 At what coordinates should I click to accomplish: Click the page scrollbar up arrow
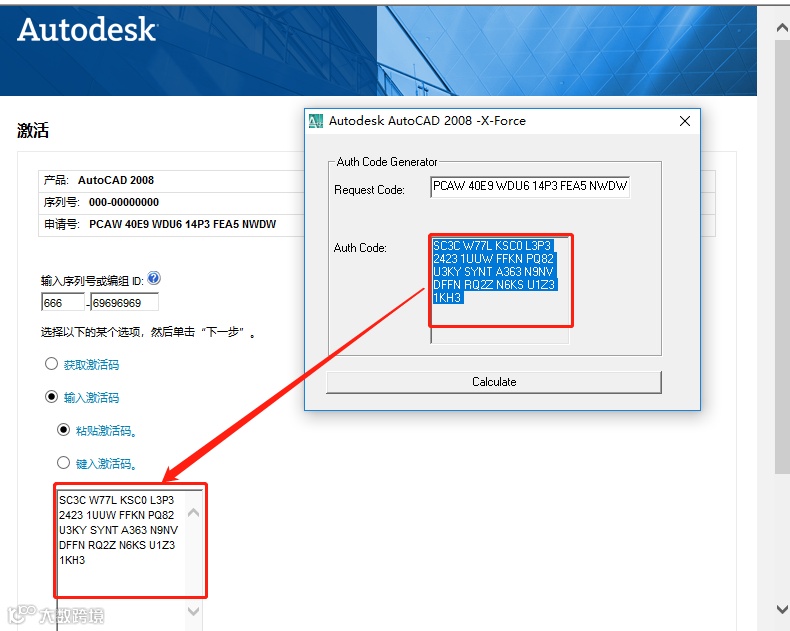(782, 28)
